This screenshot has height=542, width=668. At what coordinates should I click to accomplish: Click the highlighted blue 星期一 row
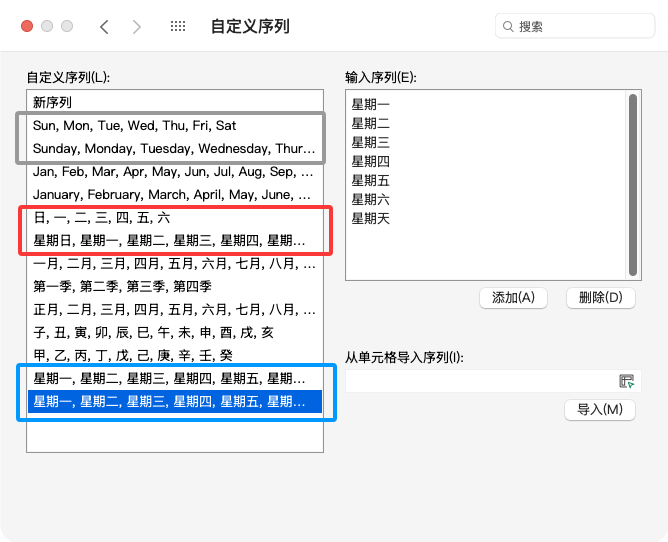(175, 401)
